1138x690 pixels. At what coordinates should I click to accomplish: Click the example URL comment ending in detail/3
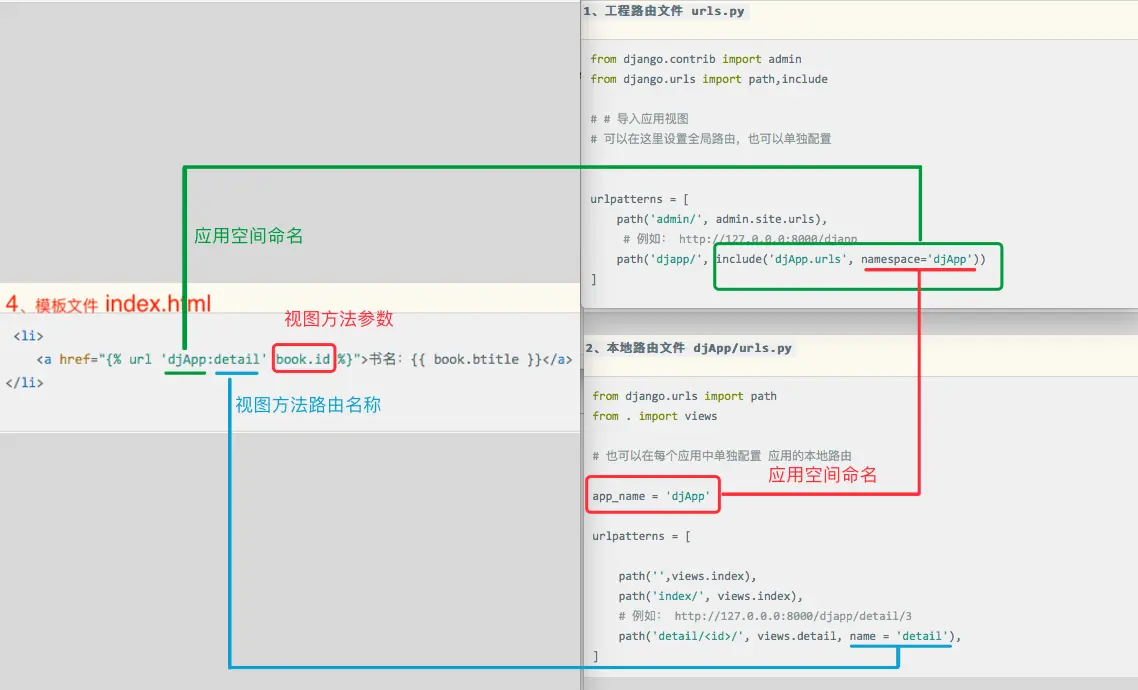[766, 616]
